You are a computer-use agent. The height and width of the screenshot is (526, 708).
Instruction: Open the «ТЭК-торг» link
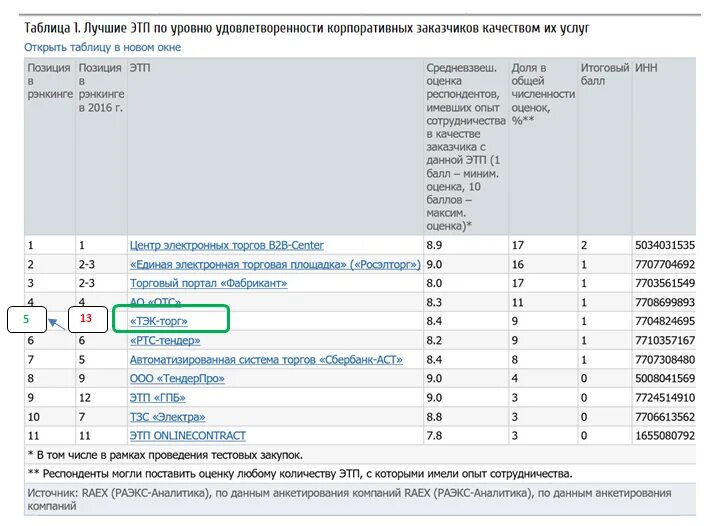tap(158, 321)
